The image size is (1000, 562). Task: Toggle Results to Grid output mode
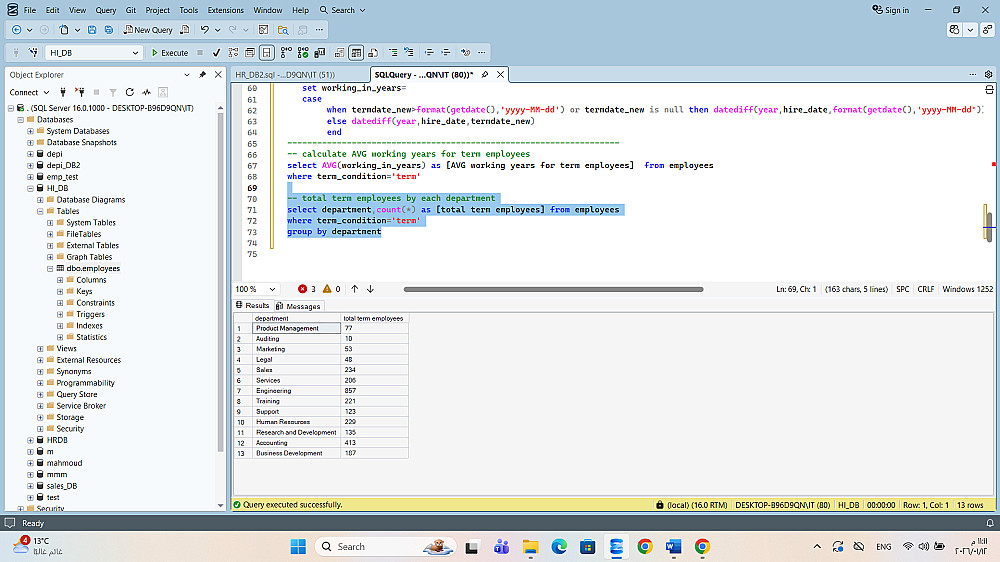(x=355, y=52)
